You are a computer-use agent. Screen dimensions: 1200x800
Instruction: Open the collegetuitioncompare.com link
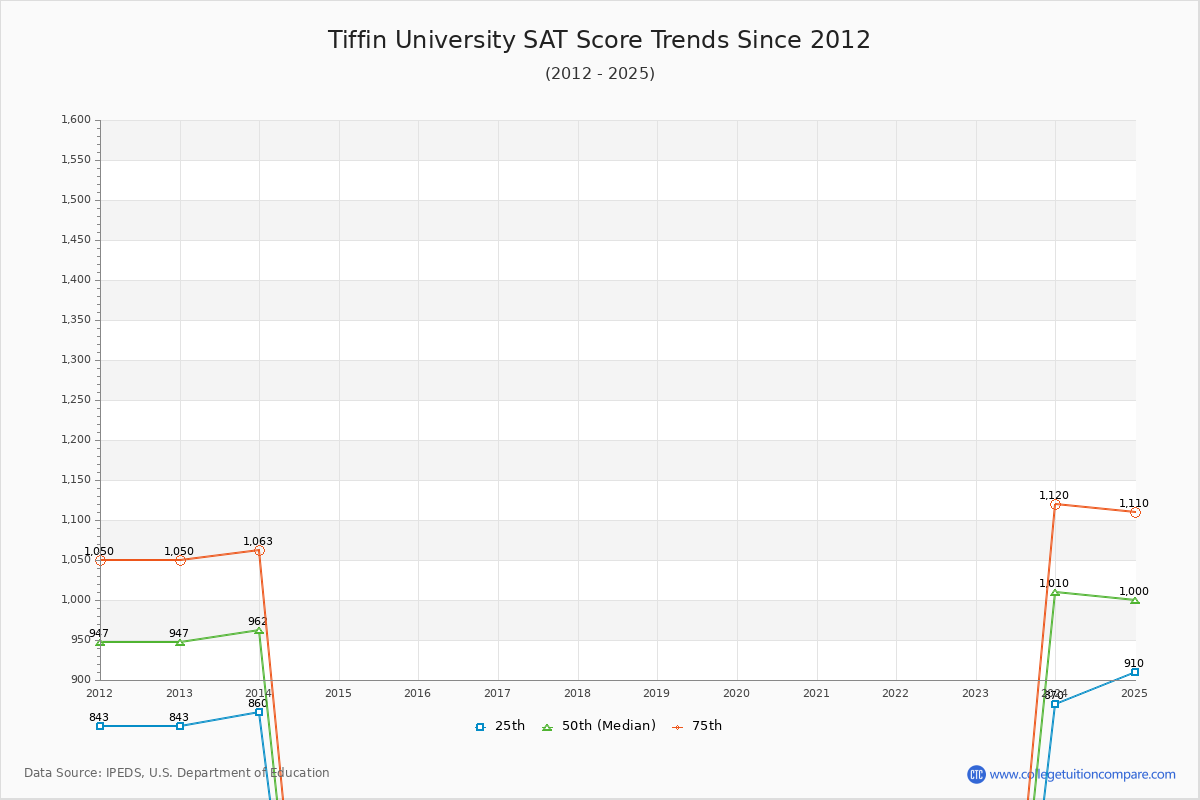[1082, 774]
